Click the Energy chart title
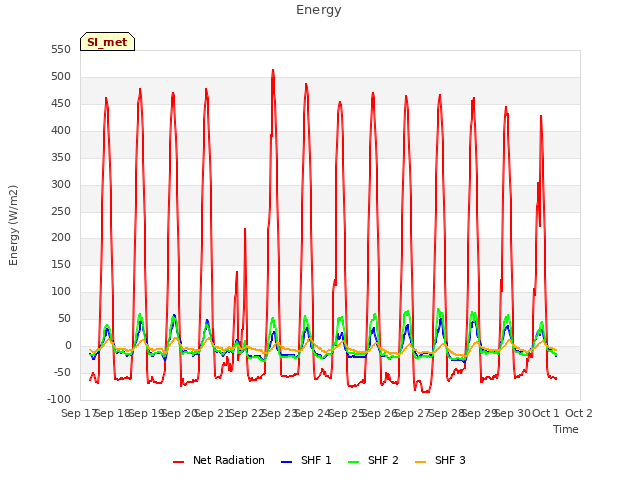 319,10
